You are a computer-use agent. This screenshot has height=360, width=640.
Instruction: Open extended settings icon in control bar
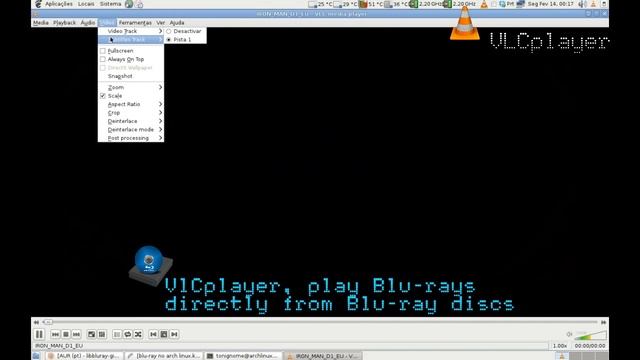[x=102, y=334]
